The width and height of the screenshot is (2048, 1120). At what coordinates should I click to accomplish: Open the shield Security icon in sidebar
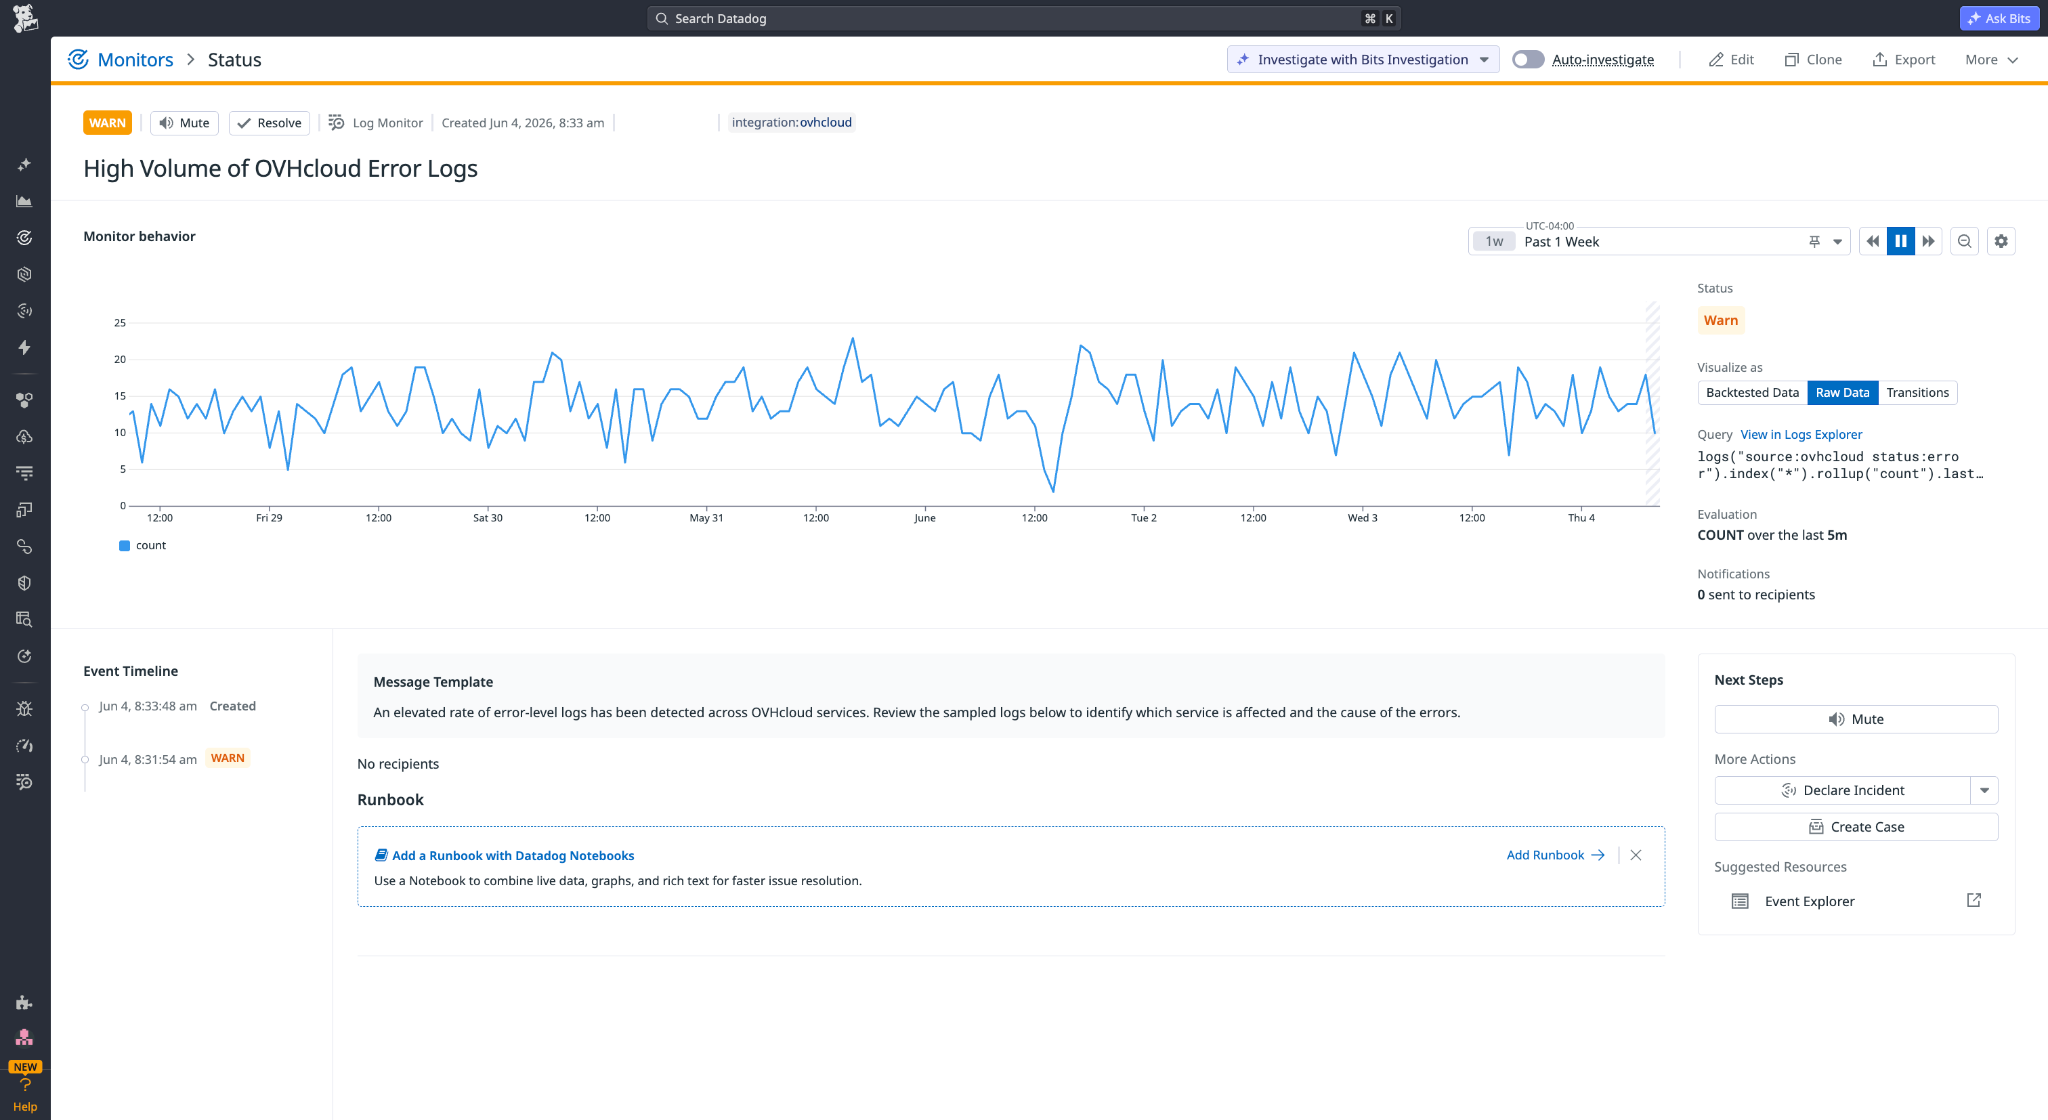coord(25,583)
